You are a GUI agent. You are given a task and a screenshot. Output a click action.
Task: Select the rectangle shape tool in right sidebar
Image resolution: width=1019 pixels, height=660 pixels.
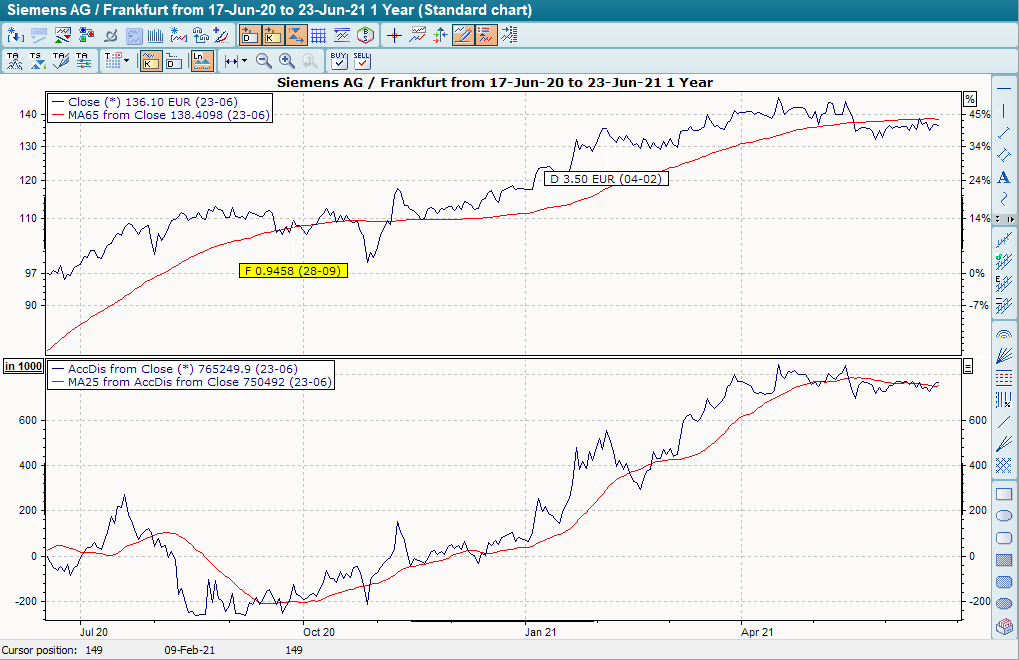[1003, 493]
